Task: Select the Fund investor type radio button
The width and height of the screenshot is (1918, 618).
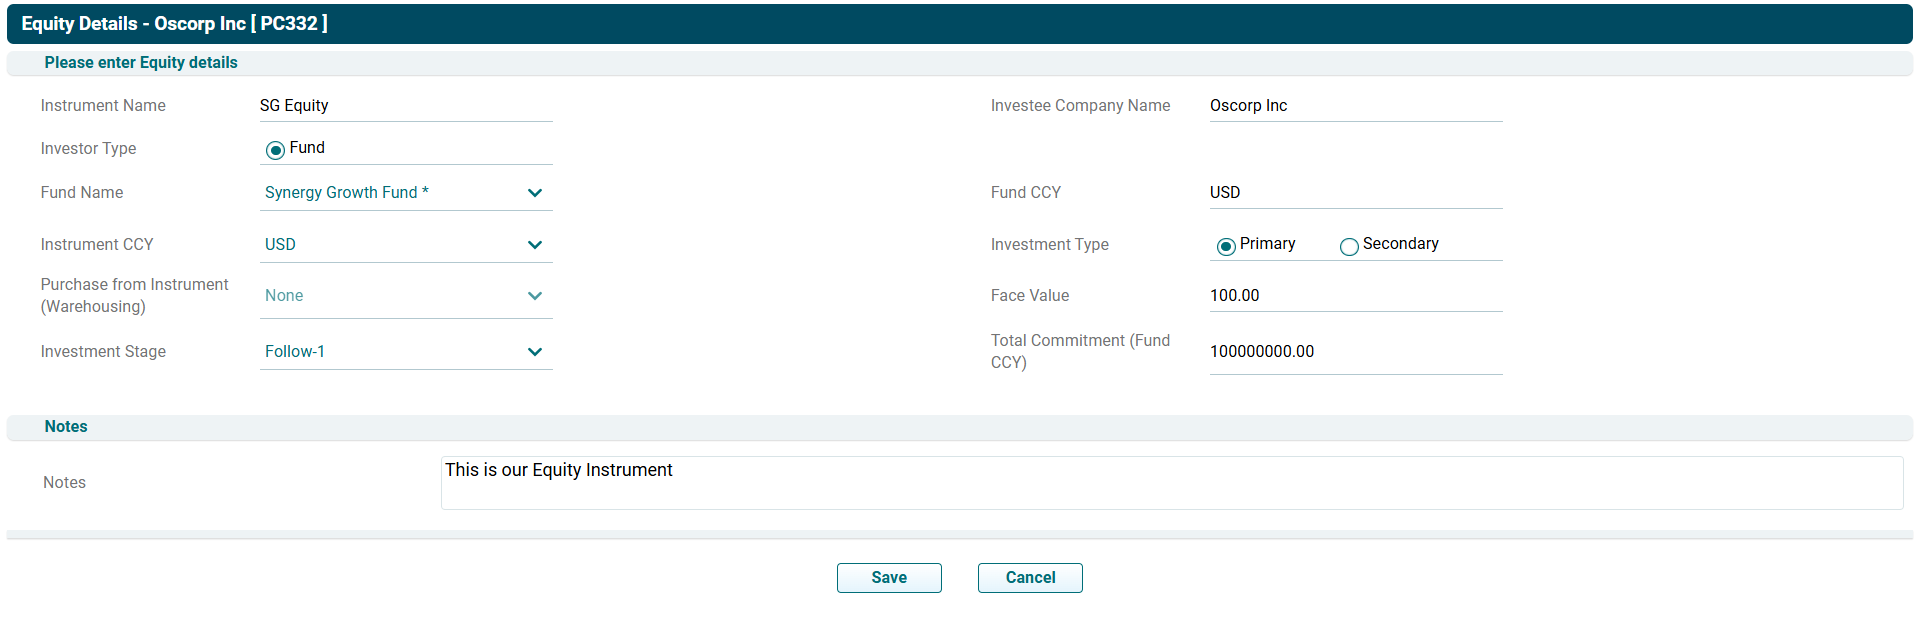Action: pyautogui.click(x=275, y=150)
